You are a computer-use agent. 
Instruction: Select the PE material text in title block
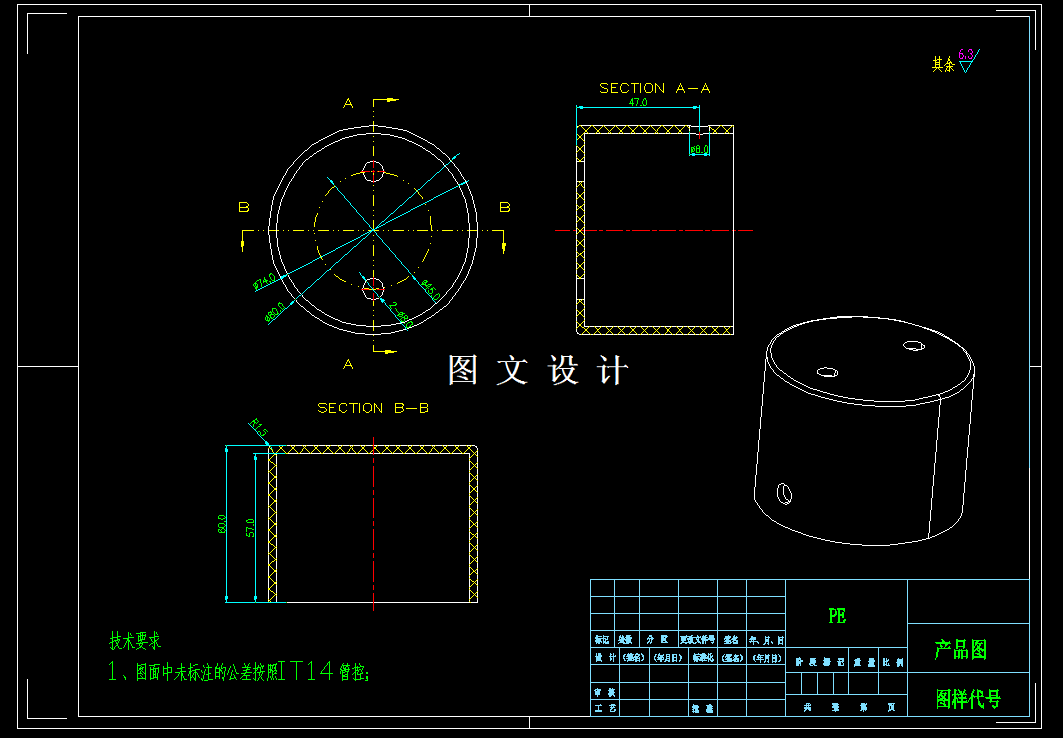tap(837, 616)
